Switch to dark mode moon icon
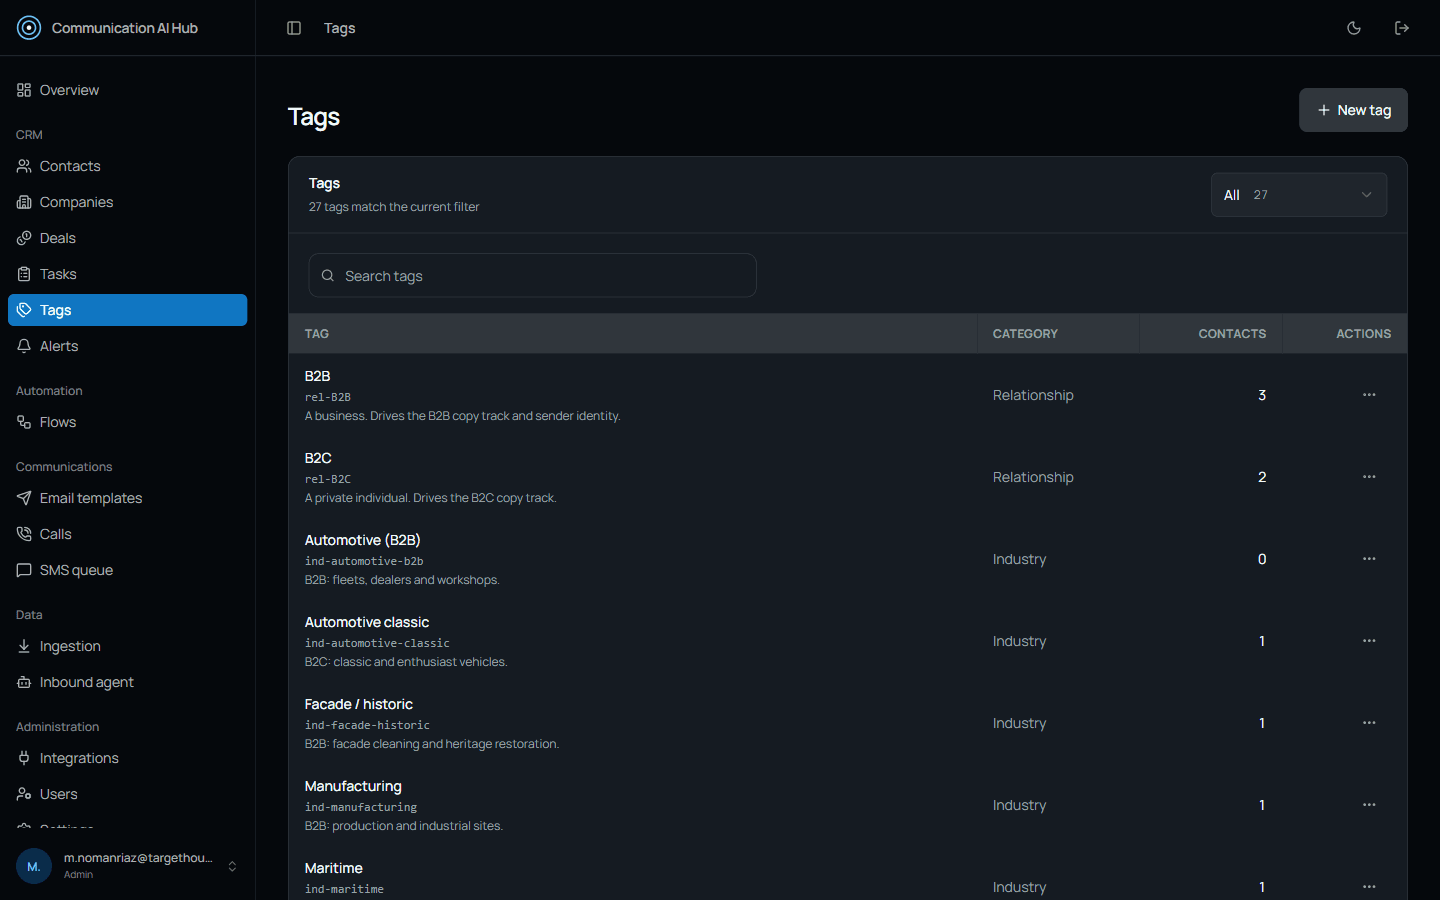 [x=1354, y=28]
